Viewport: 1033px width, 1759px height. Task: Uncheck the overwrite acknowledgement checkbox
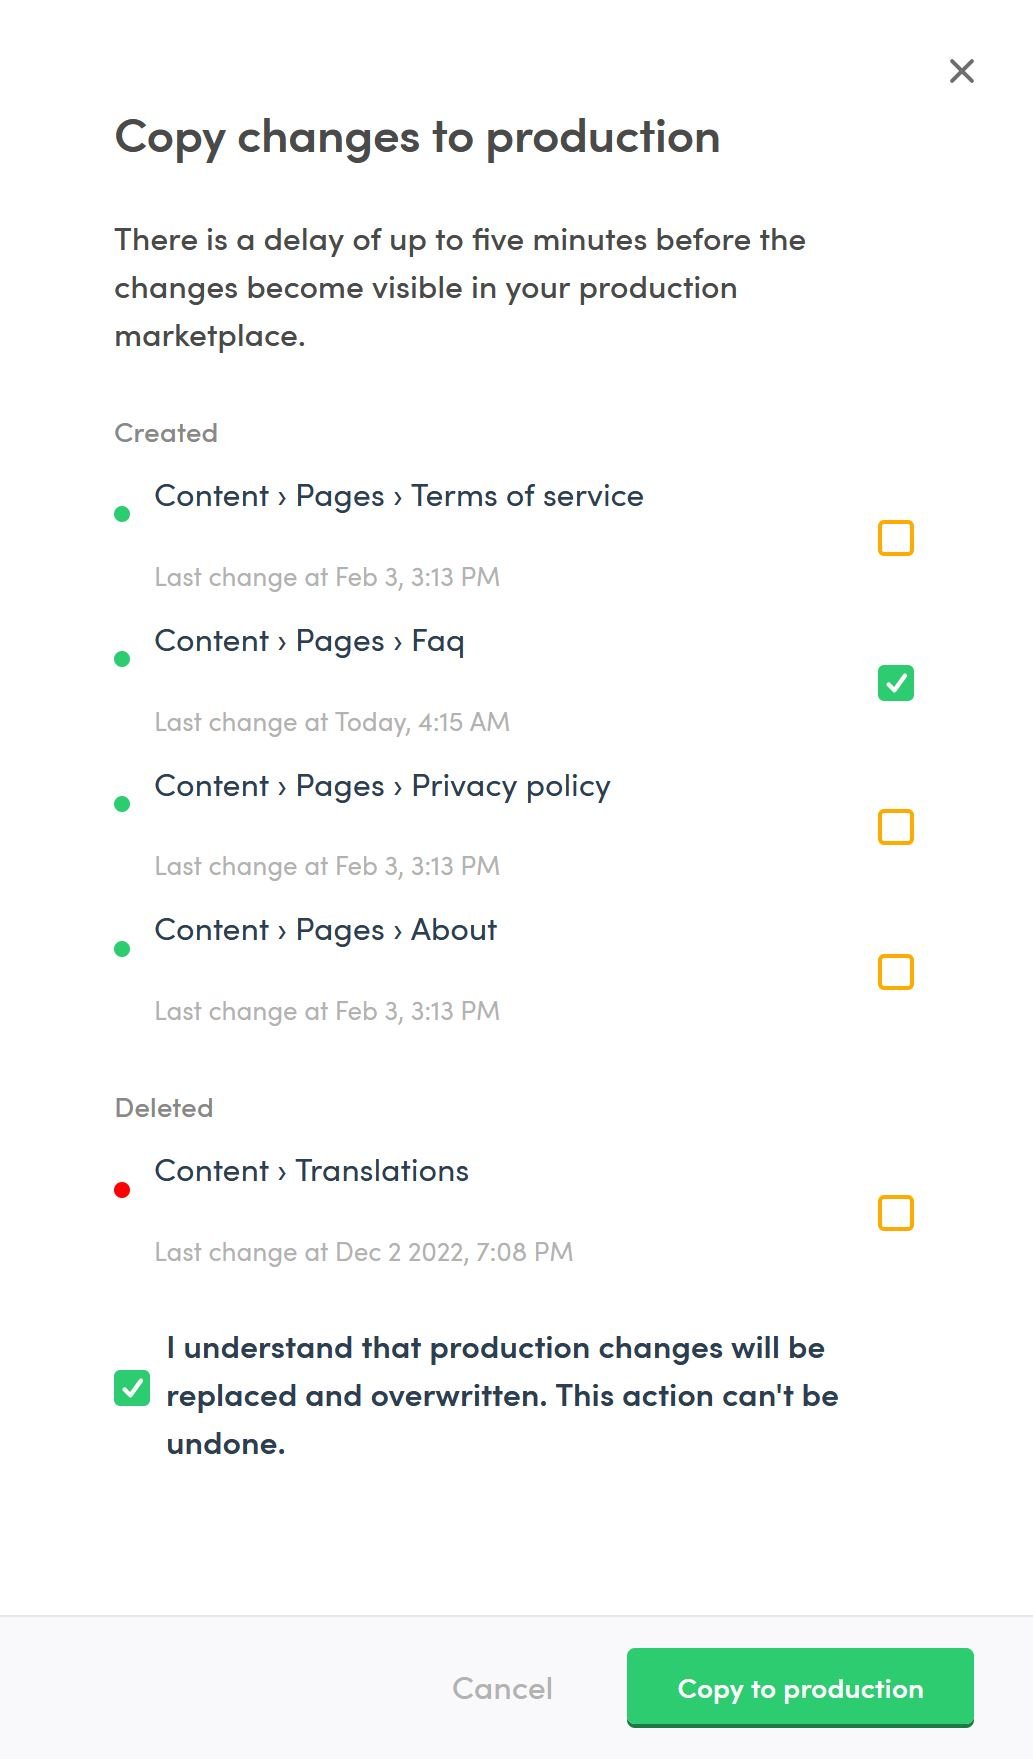(132, 1388)
